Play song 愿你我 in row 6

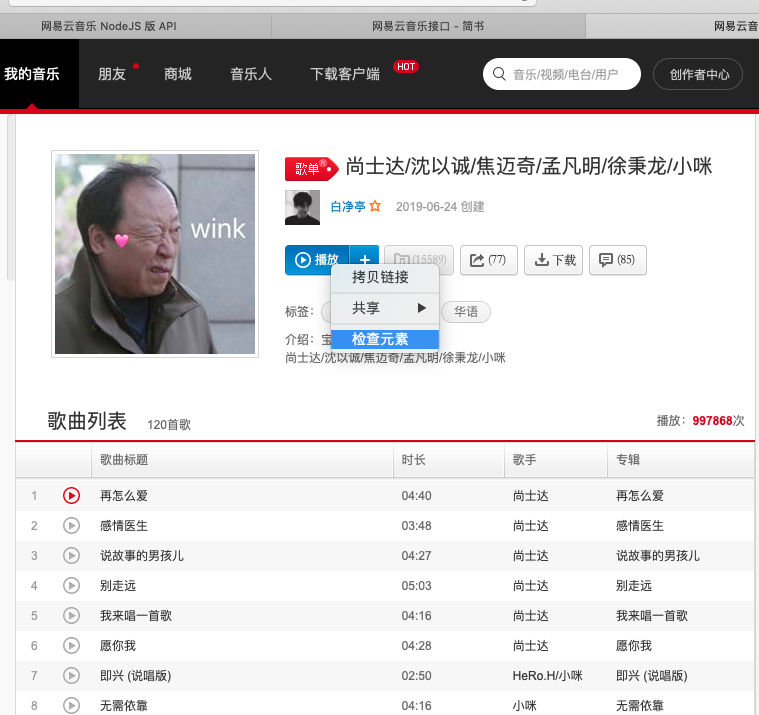tap(71, 646)
